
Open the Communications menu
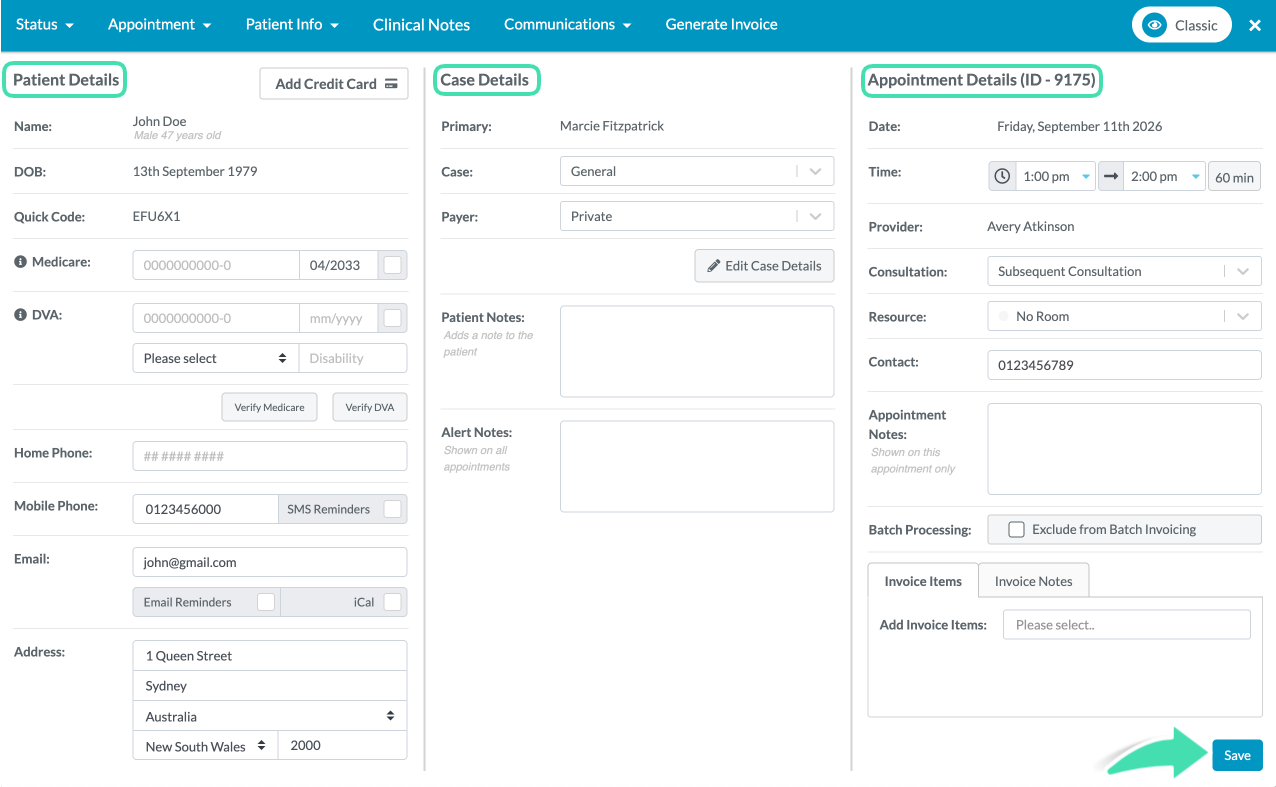click(x=567, y=25)
